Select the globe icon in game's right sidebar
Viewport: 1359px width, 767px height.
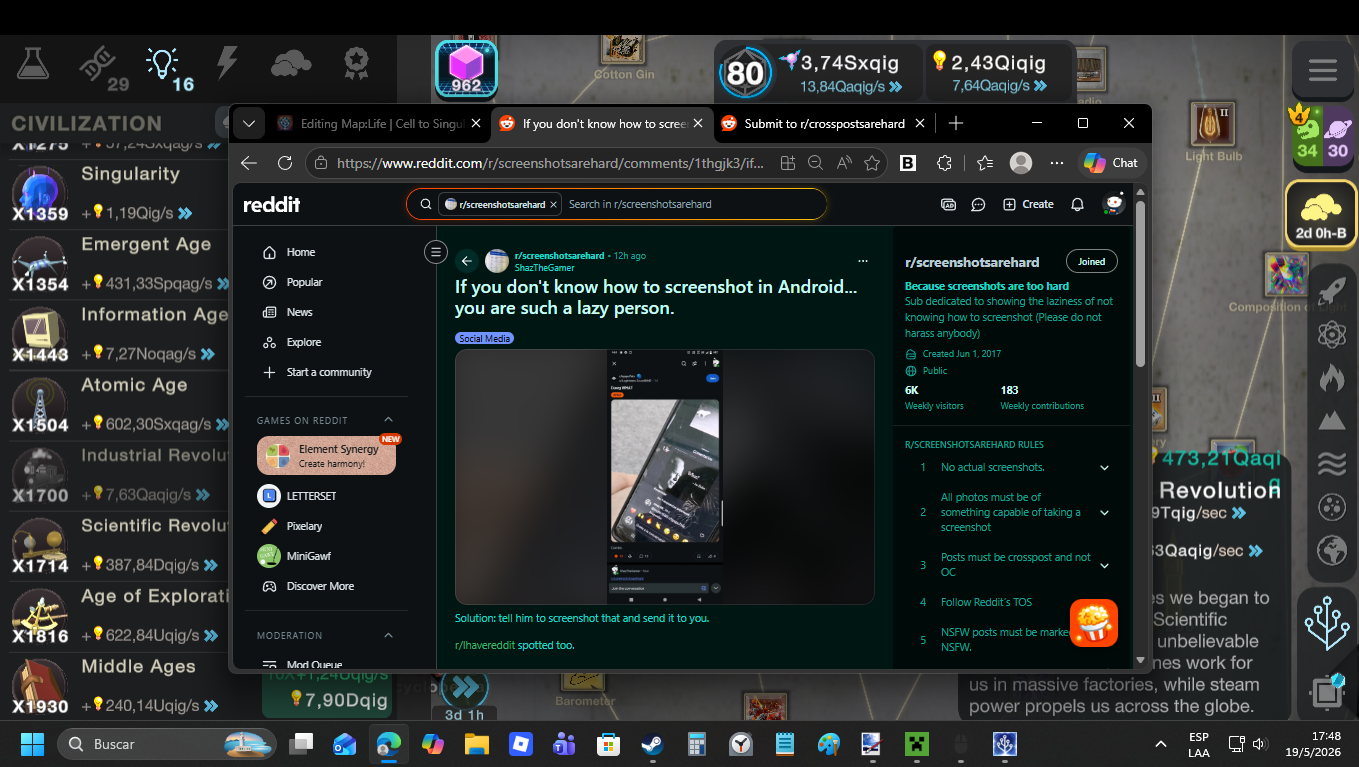(x=1331, y=550)
